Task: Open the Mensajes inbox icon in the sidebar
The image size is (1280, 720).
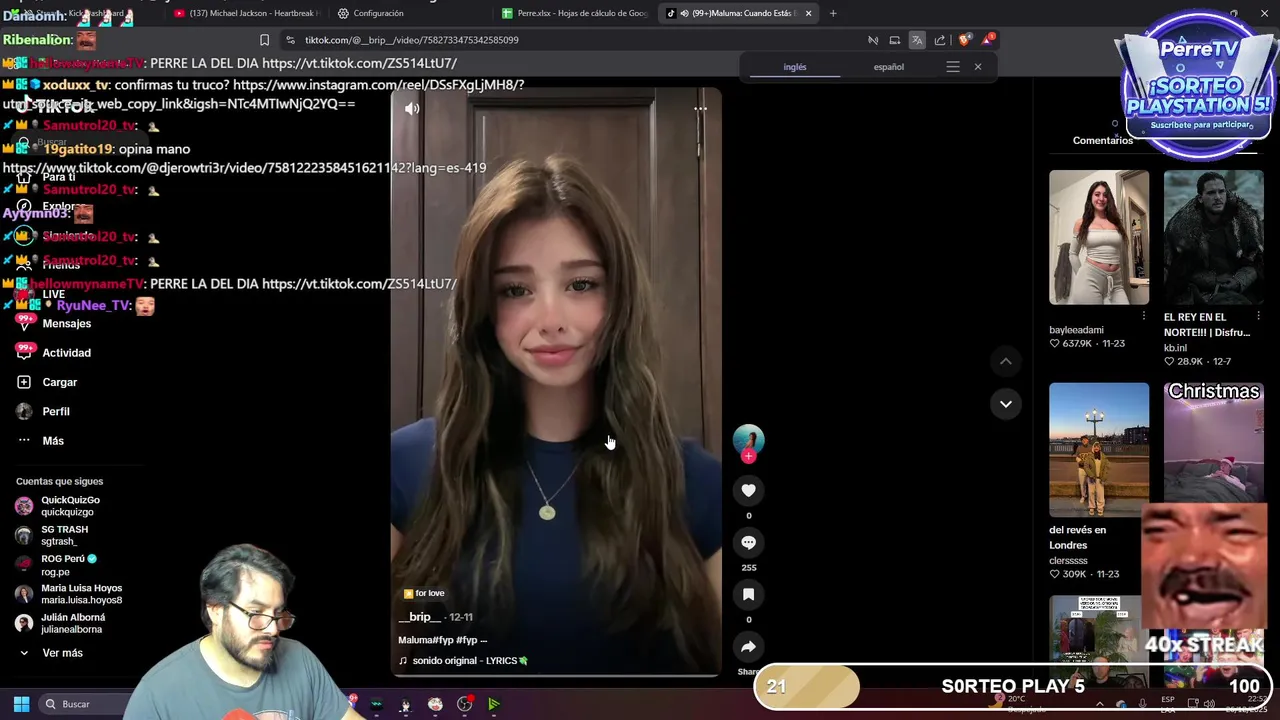Action: pos(24,323)
